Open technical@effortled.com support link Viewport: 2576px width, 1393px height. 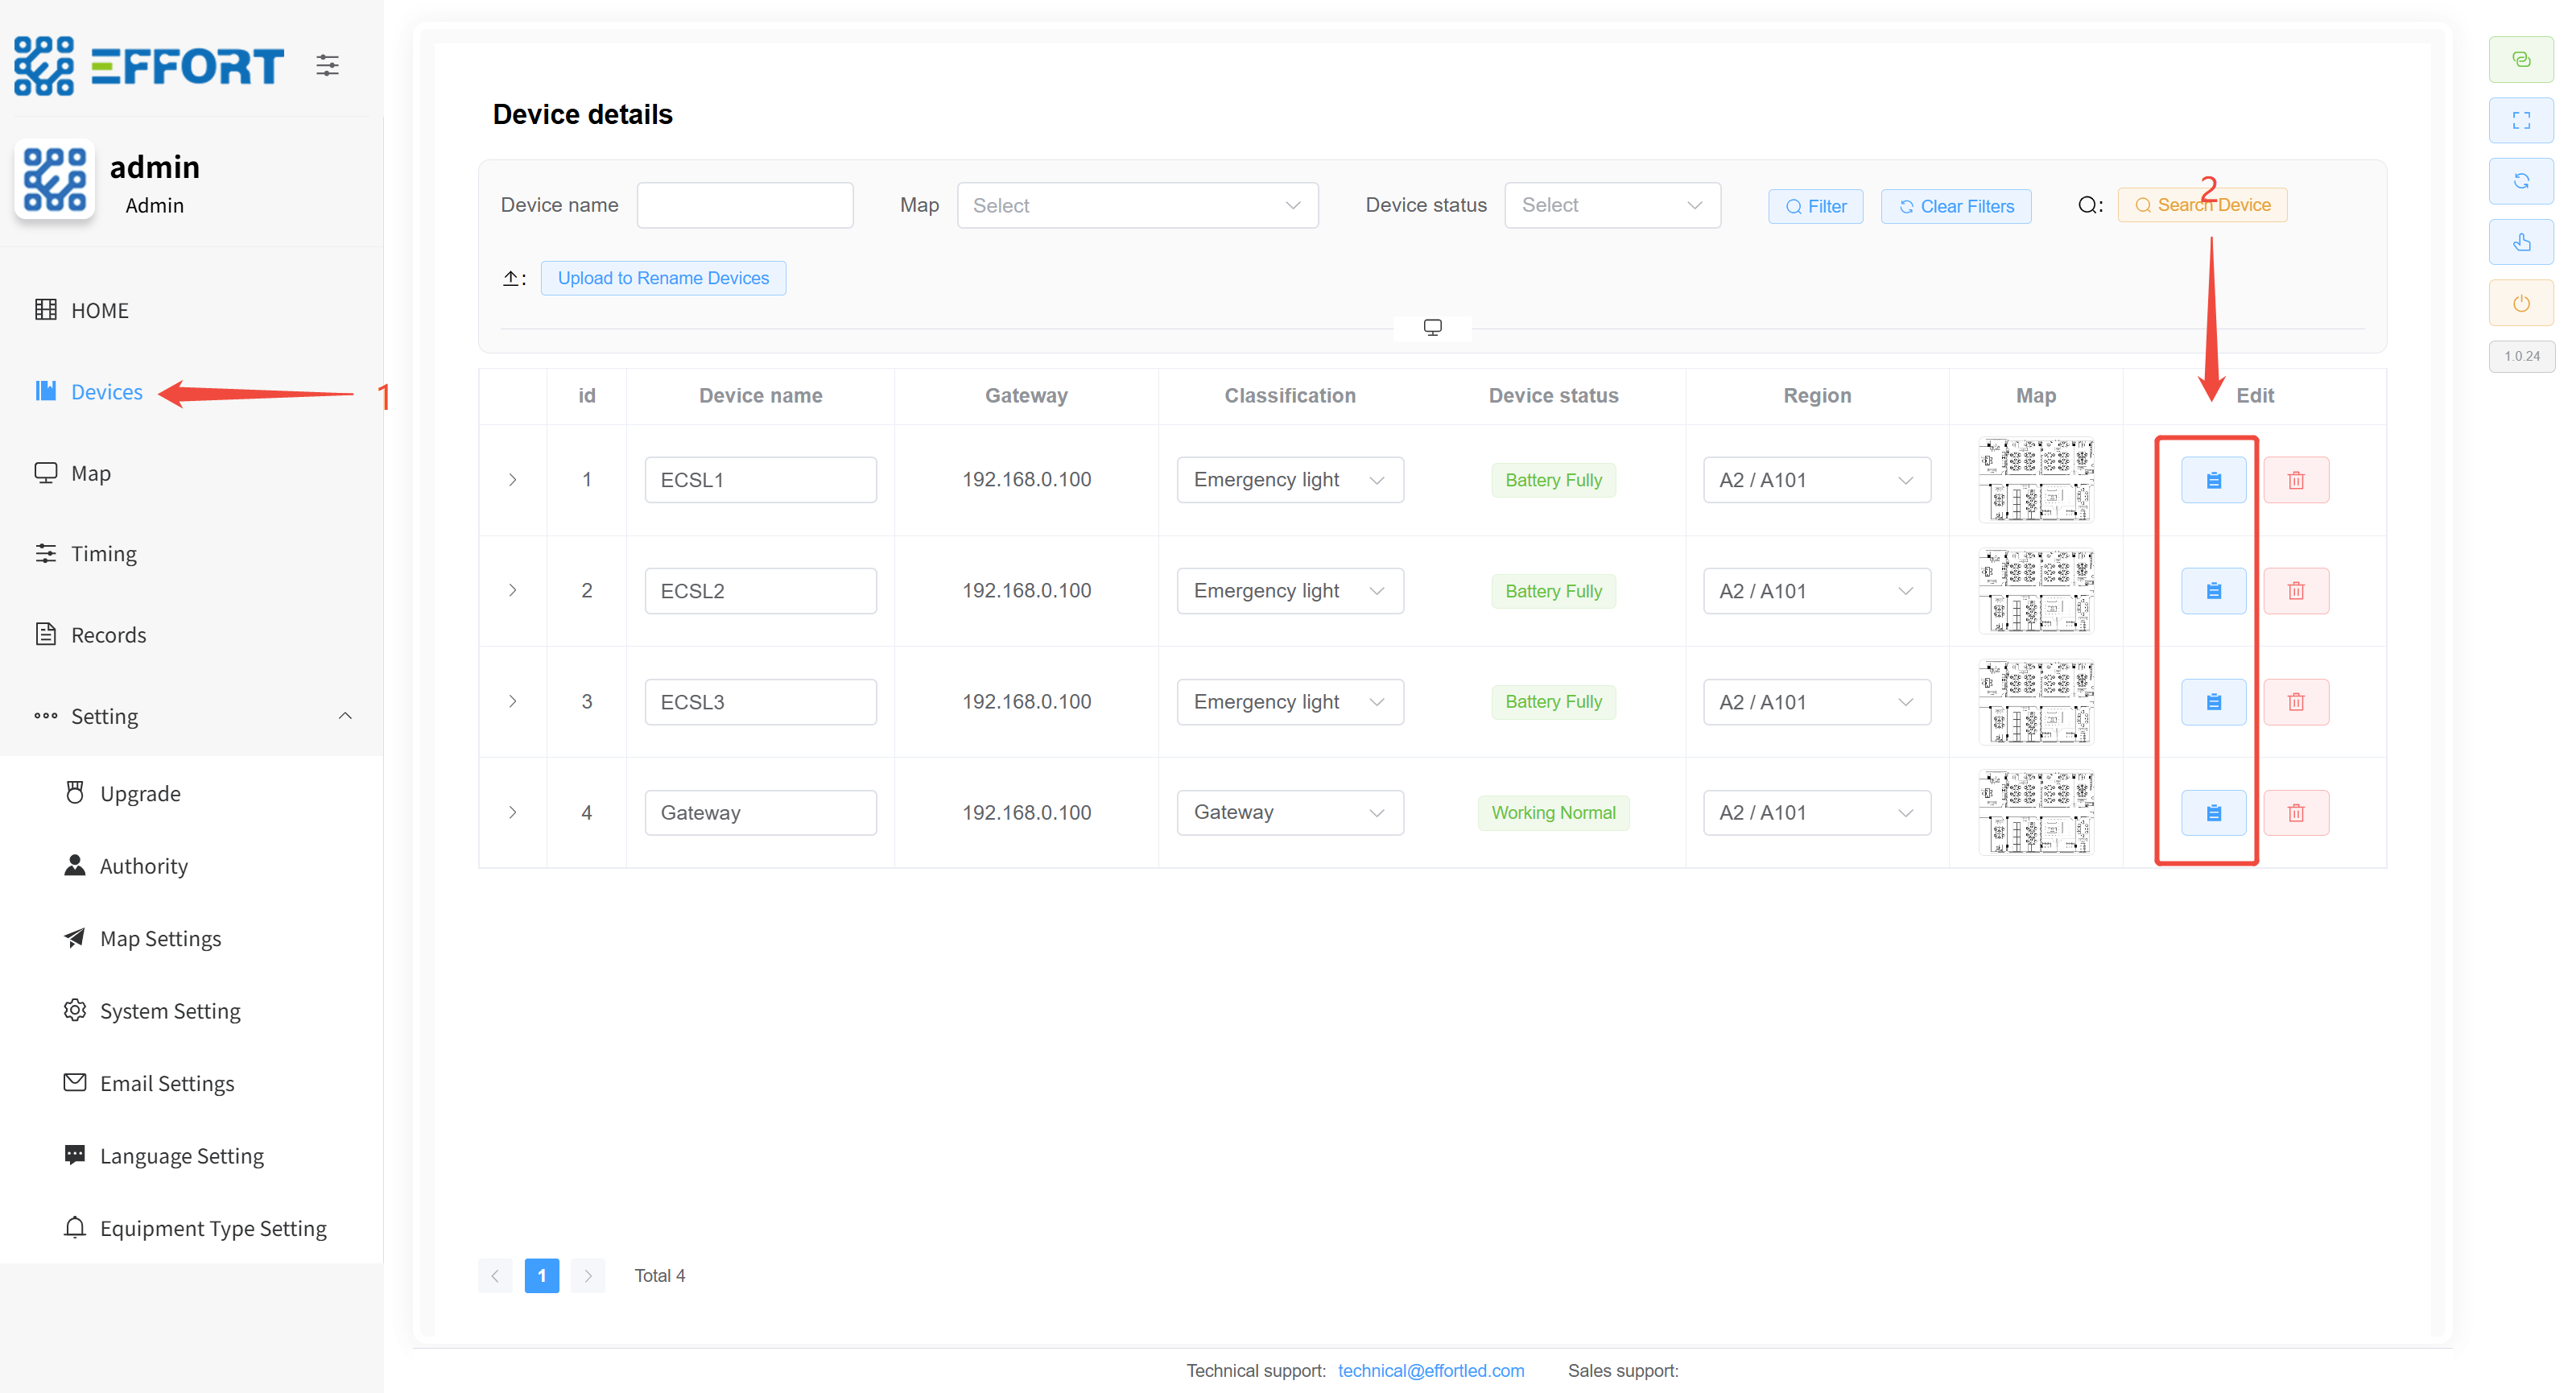(1430, 1370)
